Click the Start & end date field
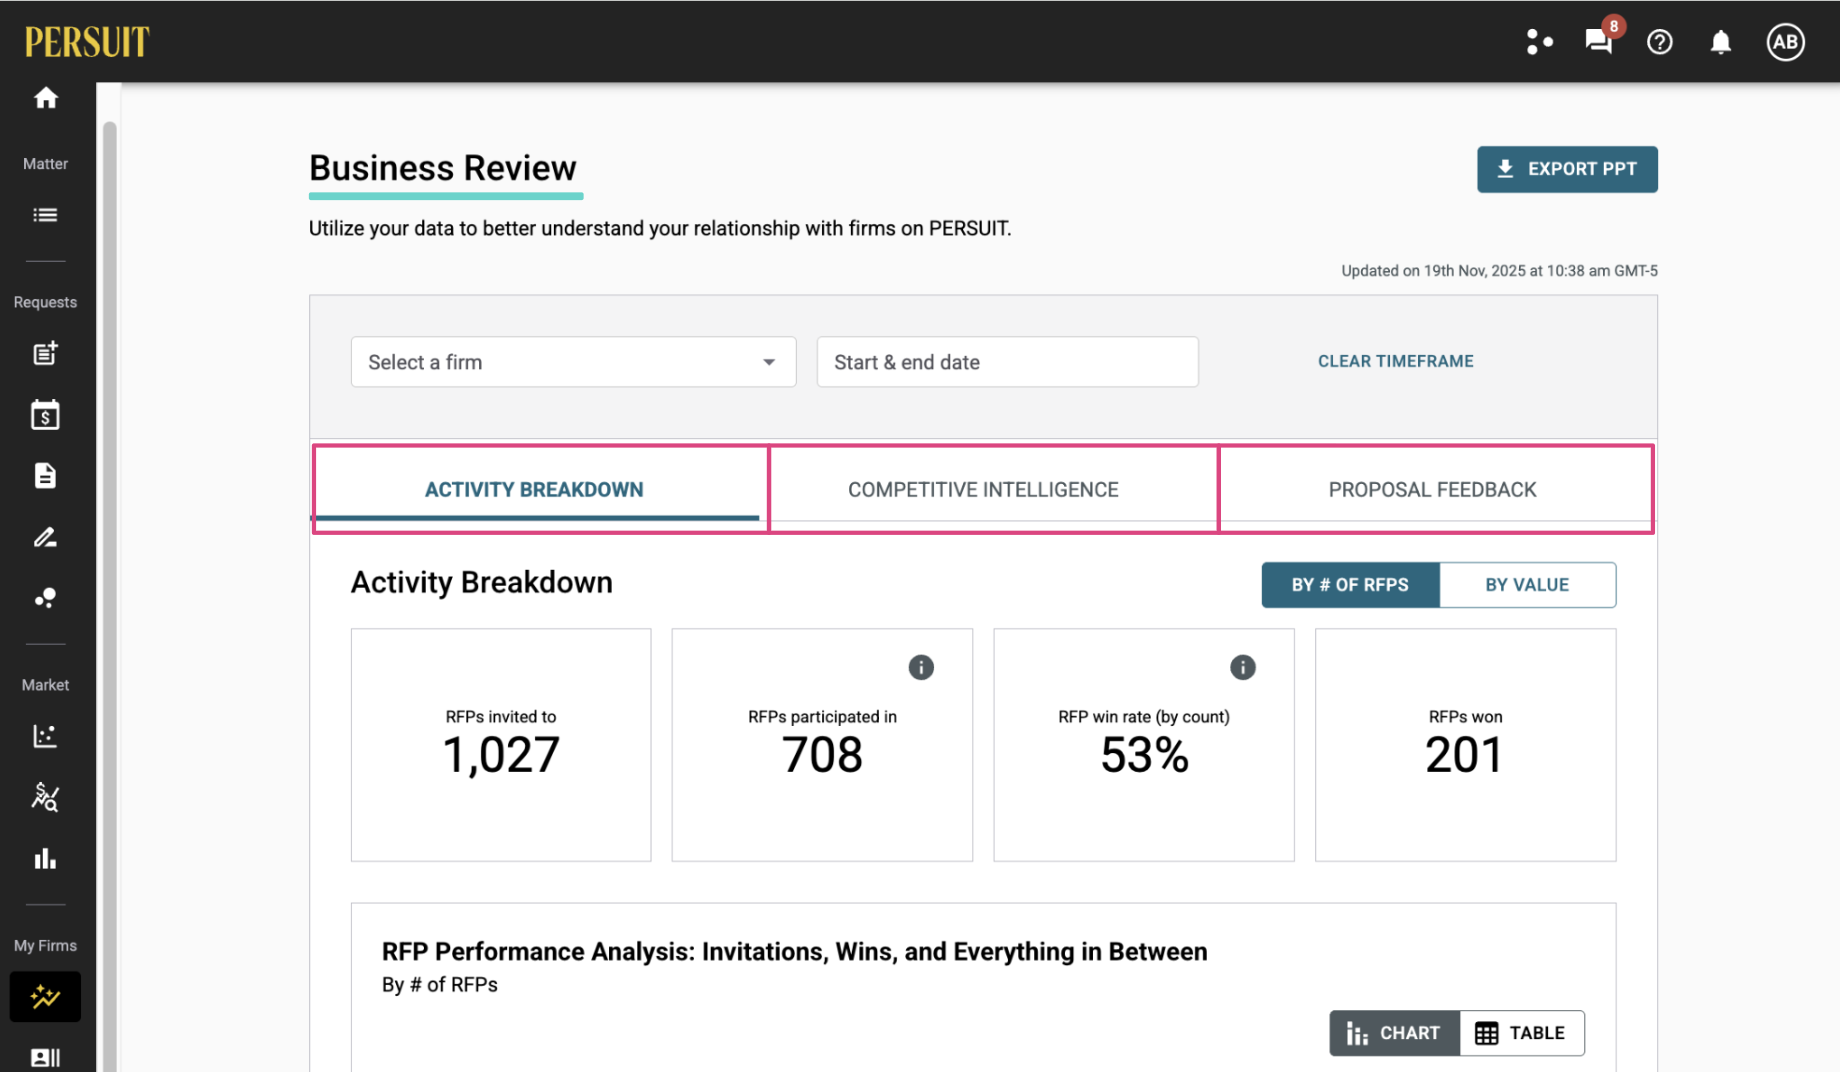Screen dimensions: 1840x1072 [x=1007, y=362]
